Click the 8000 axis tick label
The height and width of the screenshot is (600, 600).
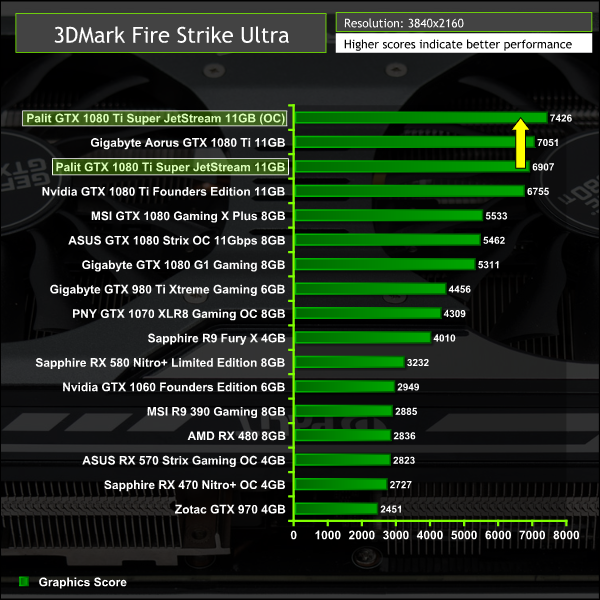point(566,535)
